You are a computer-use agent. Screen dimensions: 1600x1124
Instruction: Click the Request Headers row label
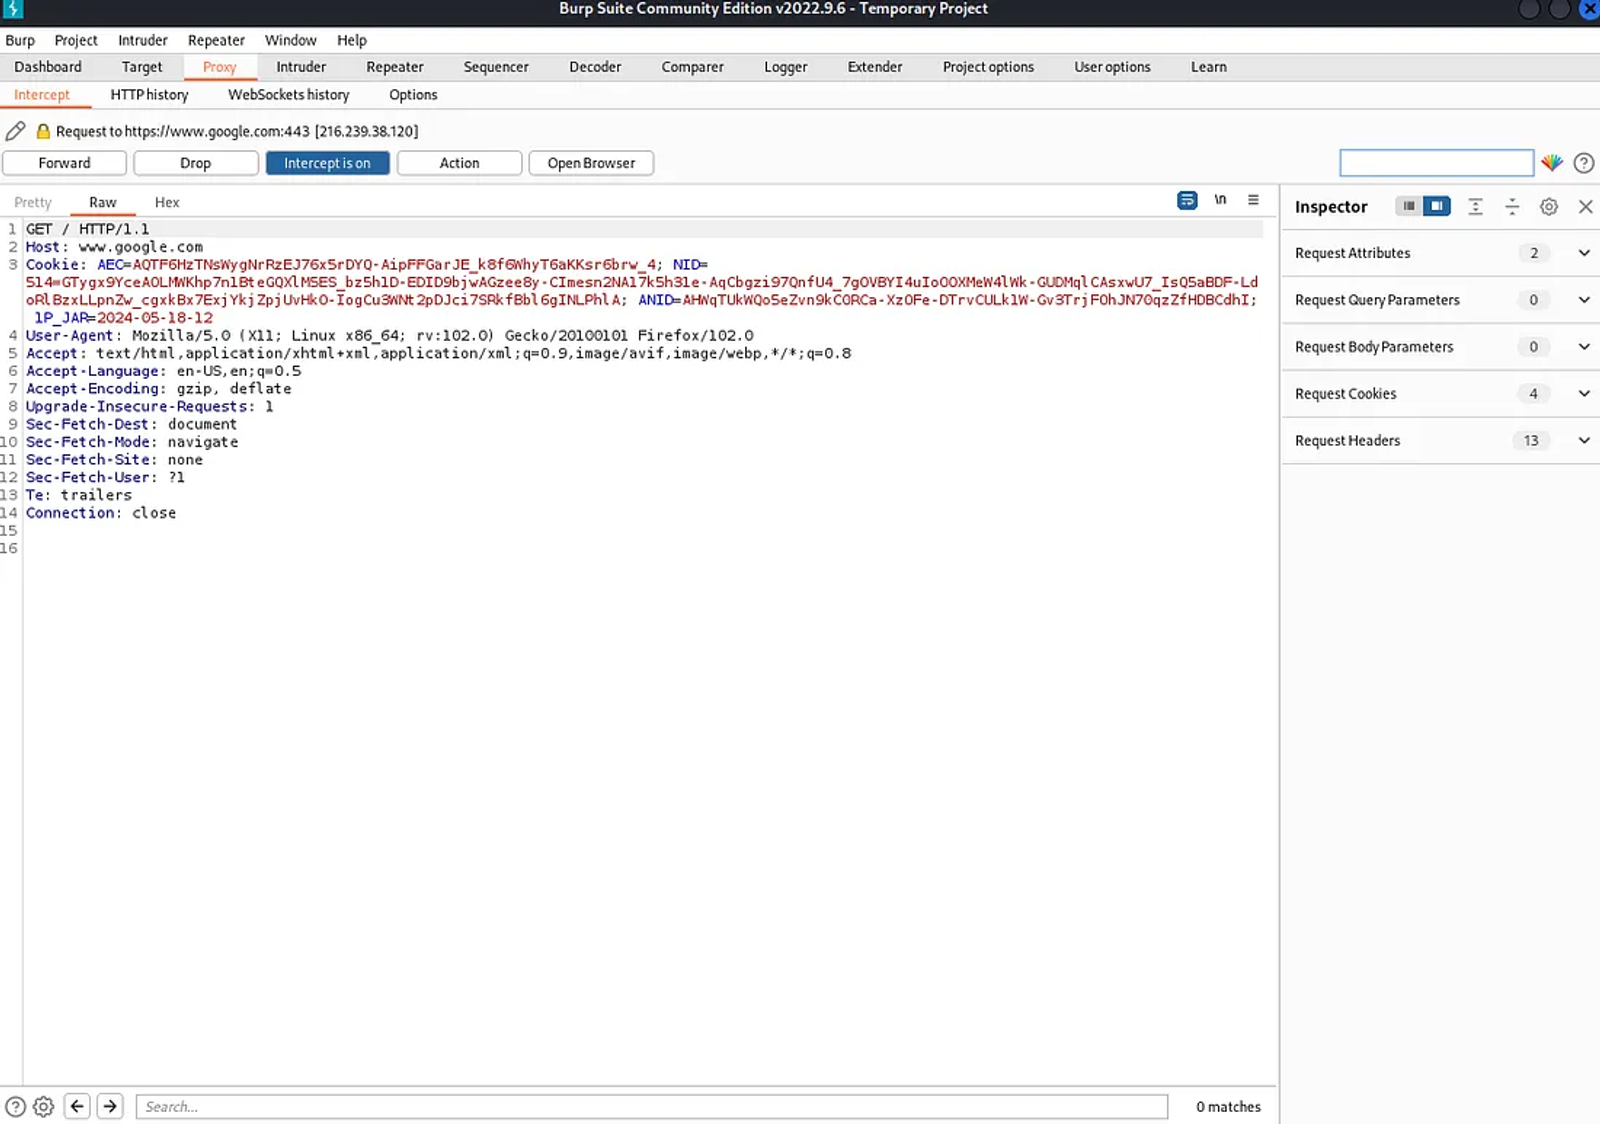tap(1348, 440)
